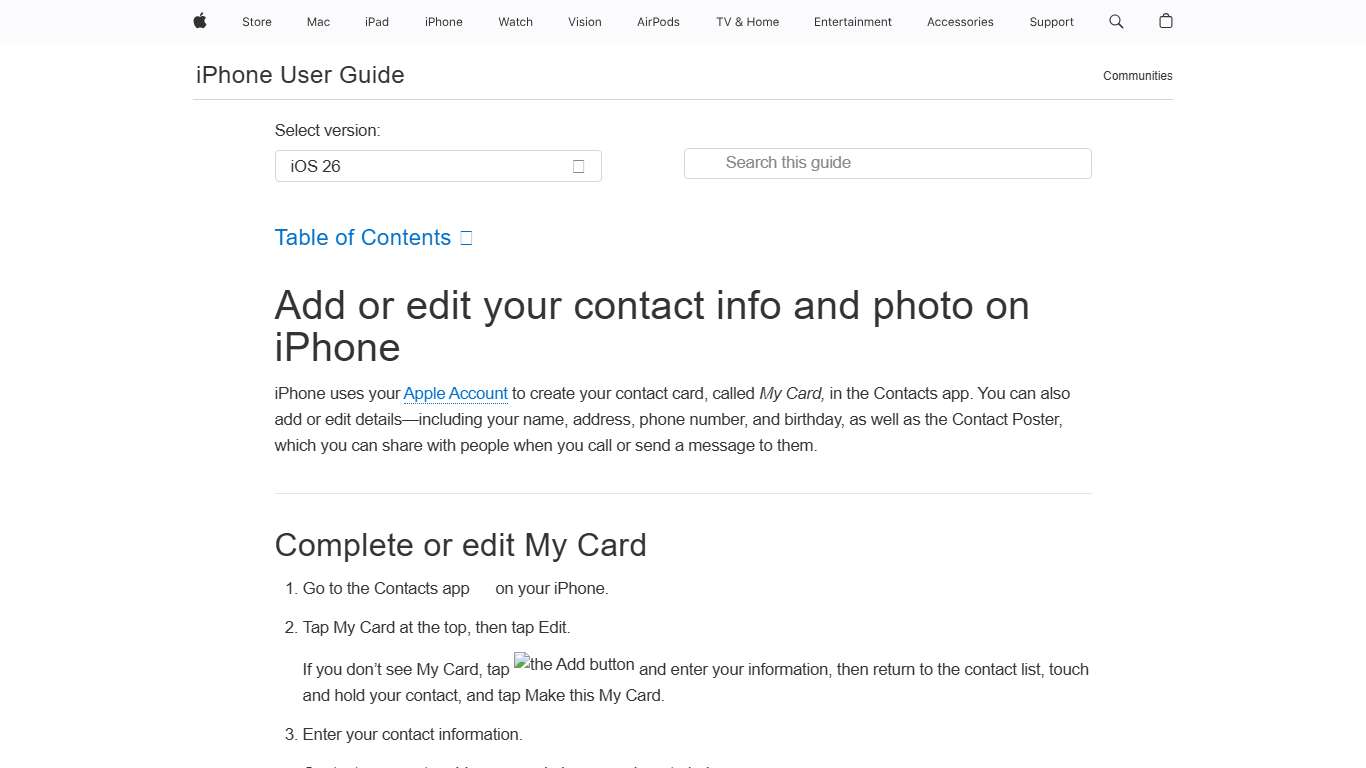
Task: Open the Vision navigation item
Action: click(584, 21)
